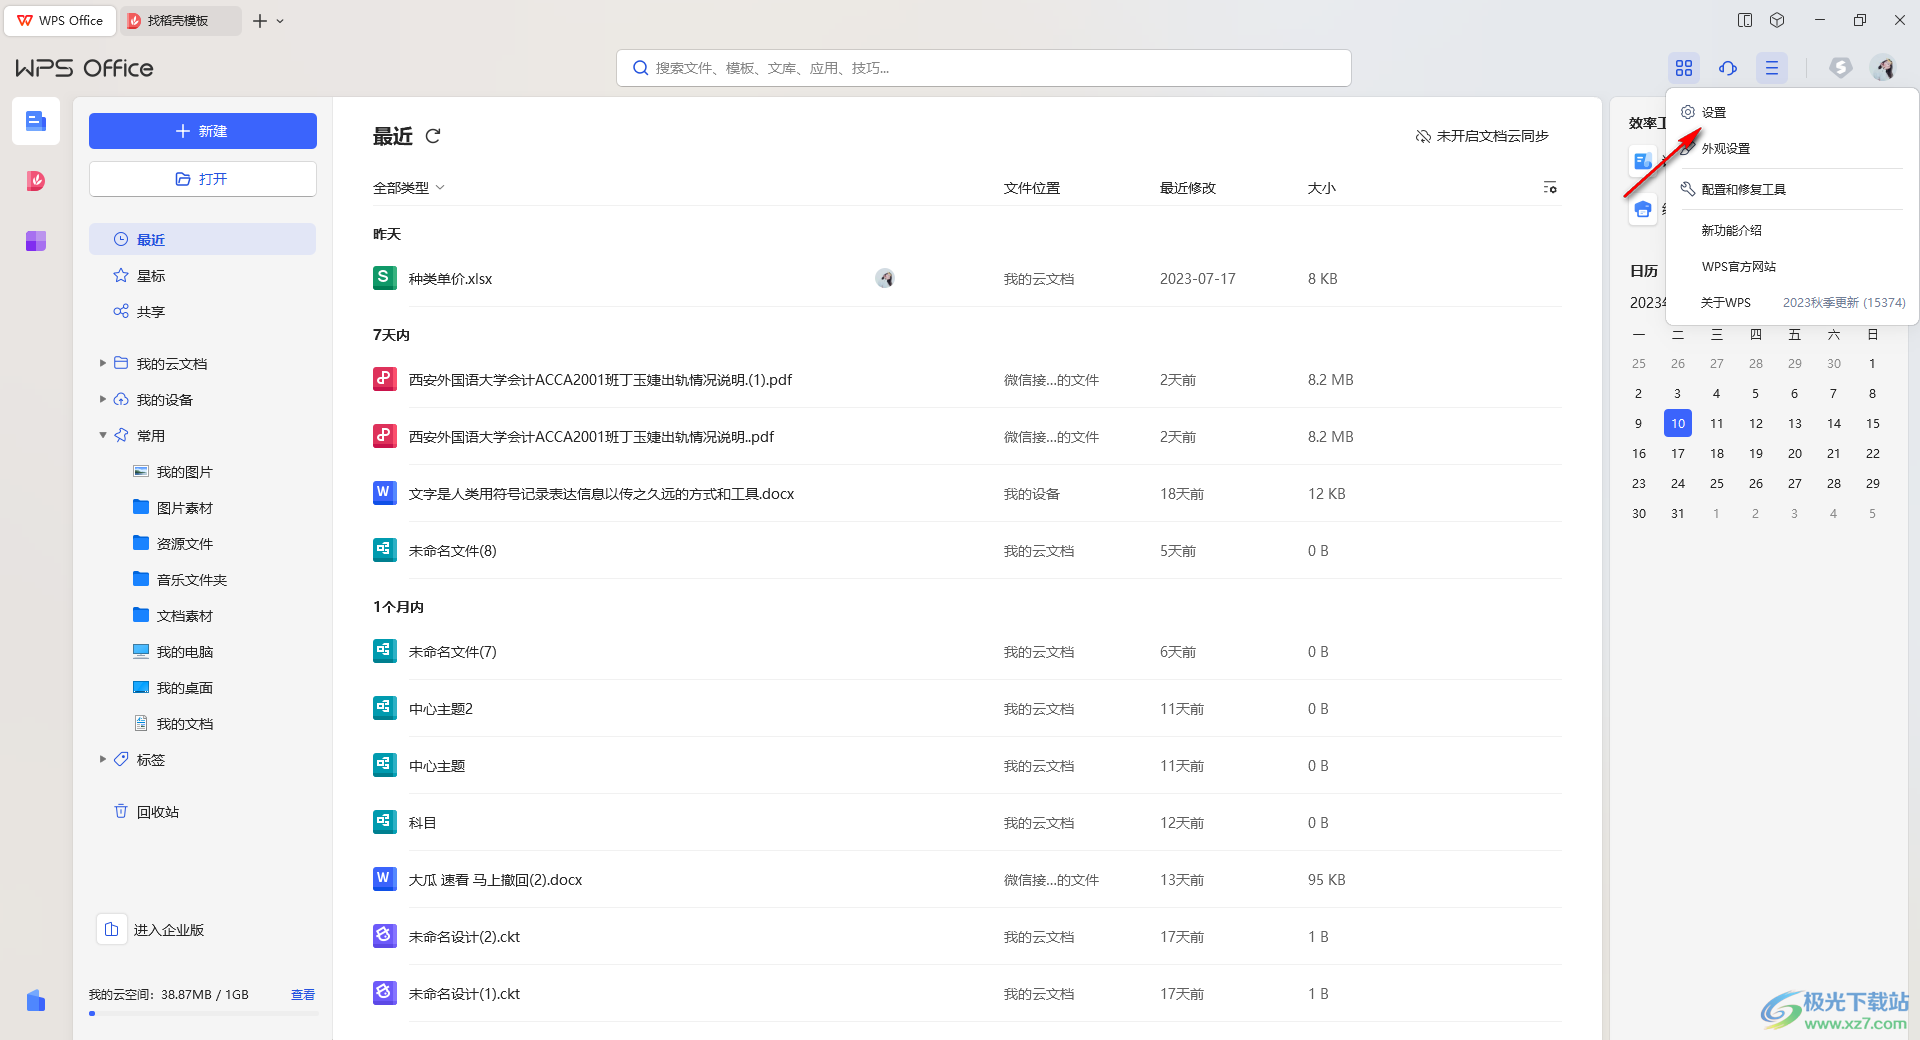
Task: Toggle sidebar layout icon in the title bar
Action: pos(1745,20)
